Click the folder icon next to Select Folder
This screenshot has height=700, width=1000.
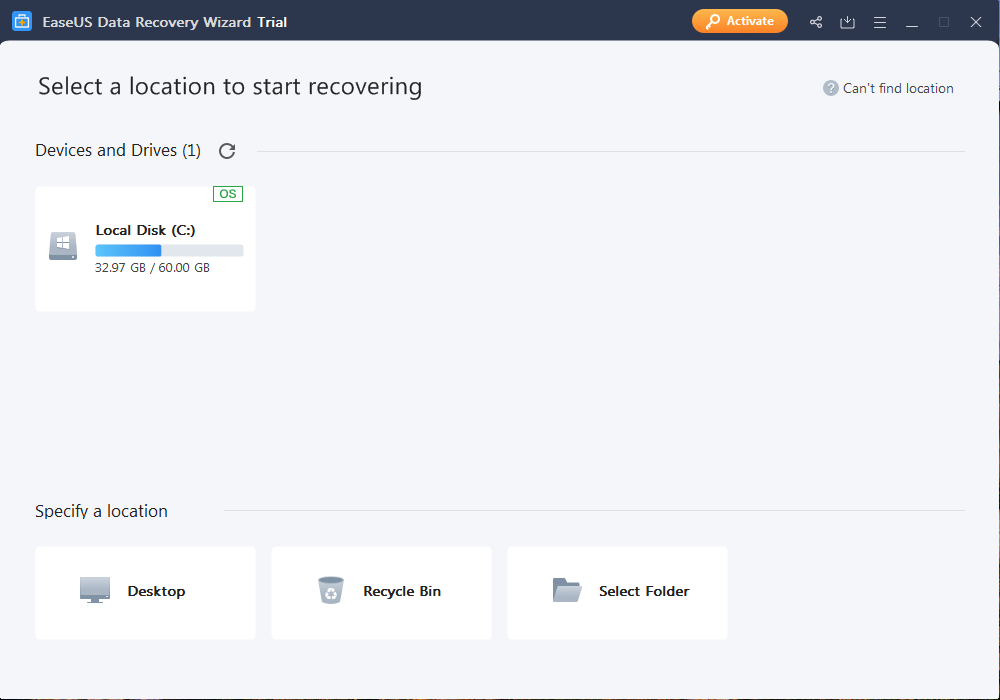click(x=567, y=590)
